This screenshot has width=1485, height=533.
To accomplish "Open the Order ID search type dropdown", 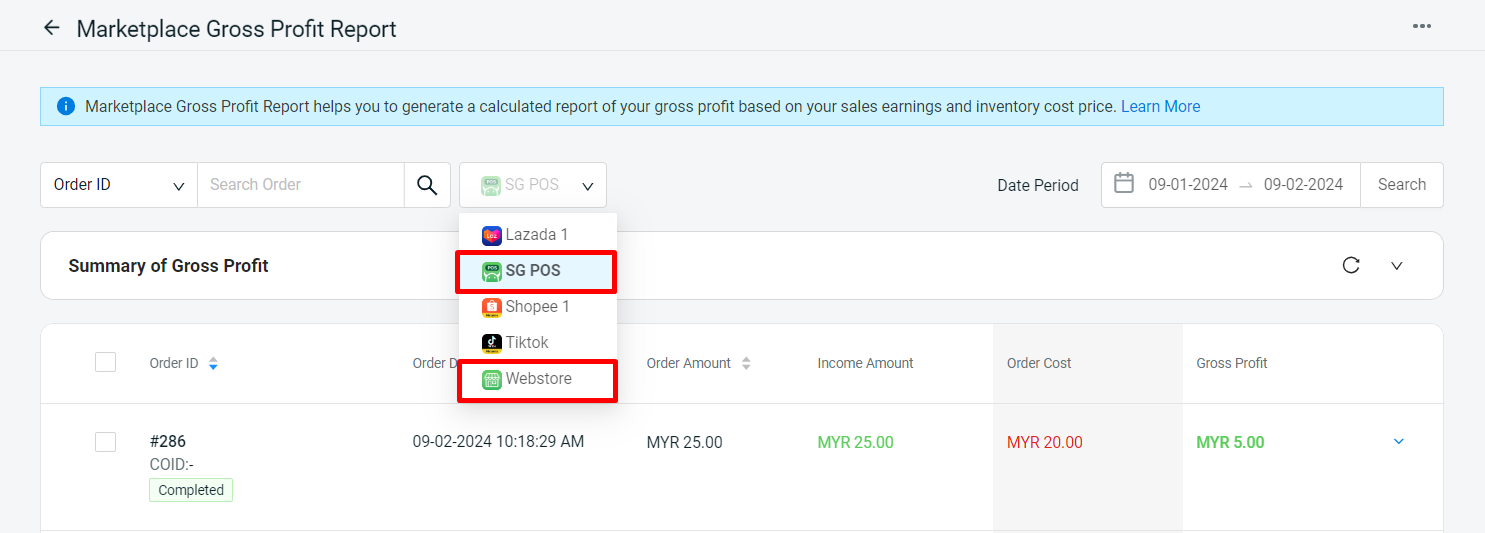I will pos(119,185).
